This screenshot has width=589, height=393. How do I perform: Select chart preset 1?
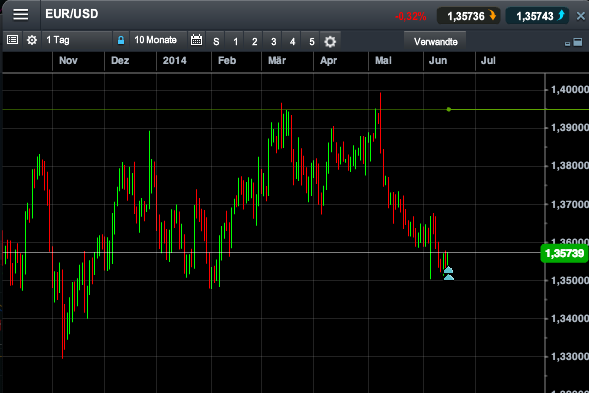coord(236,41)
